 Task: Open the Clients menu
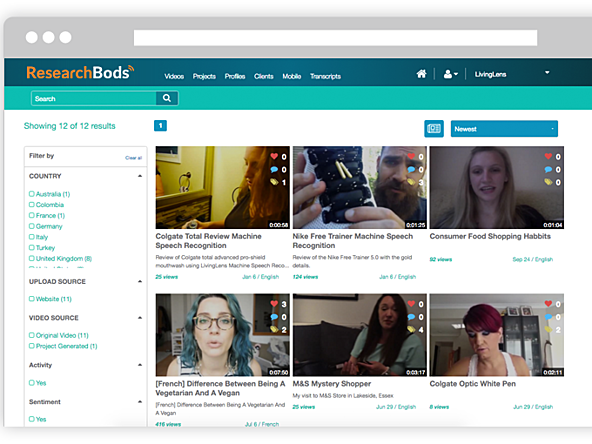pos(264,76)
